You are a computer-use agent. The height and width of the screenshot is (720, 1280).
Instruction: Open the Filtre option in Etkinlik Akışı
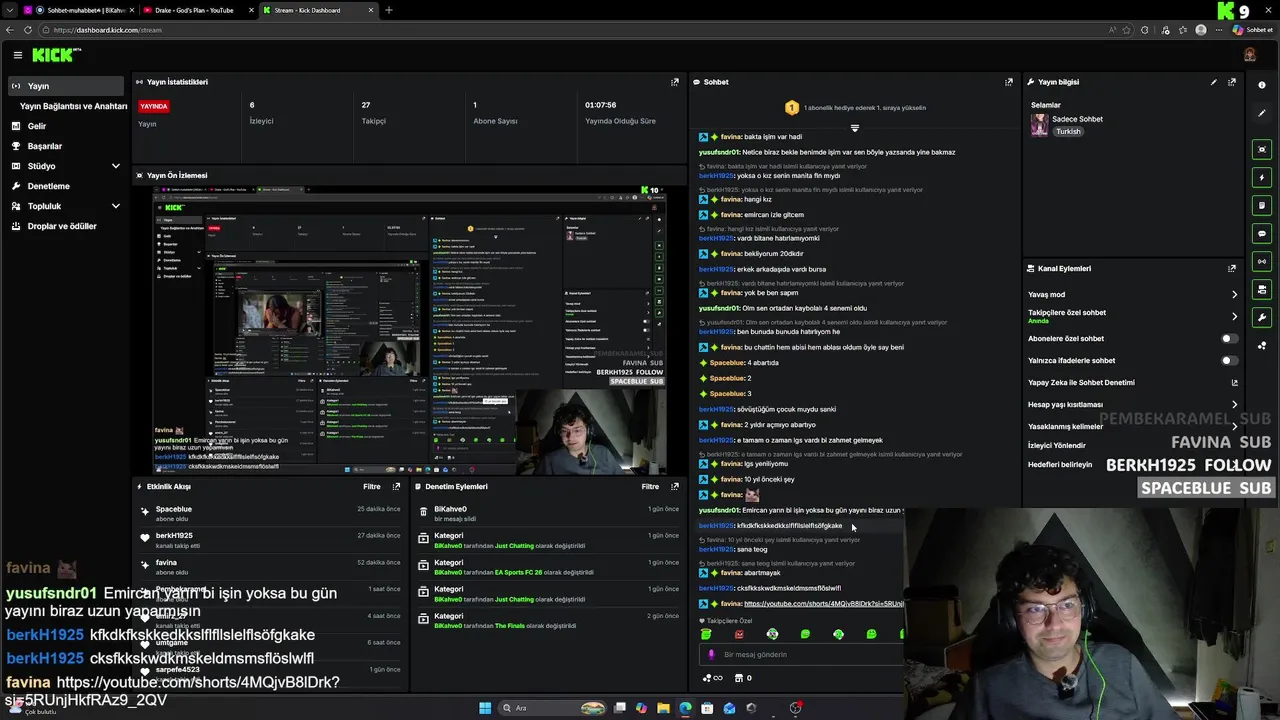pos(371,486)
